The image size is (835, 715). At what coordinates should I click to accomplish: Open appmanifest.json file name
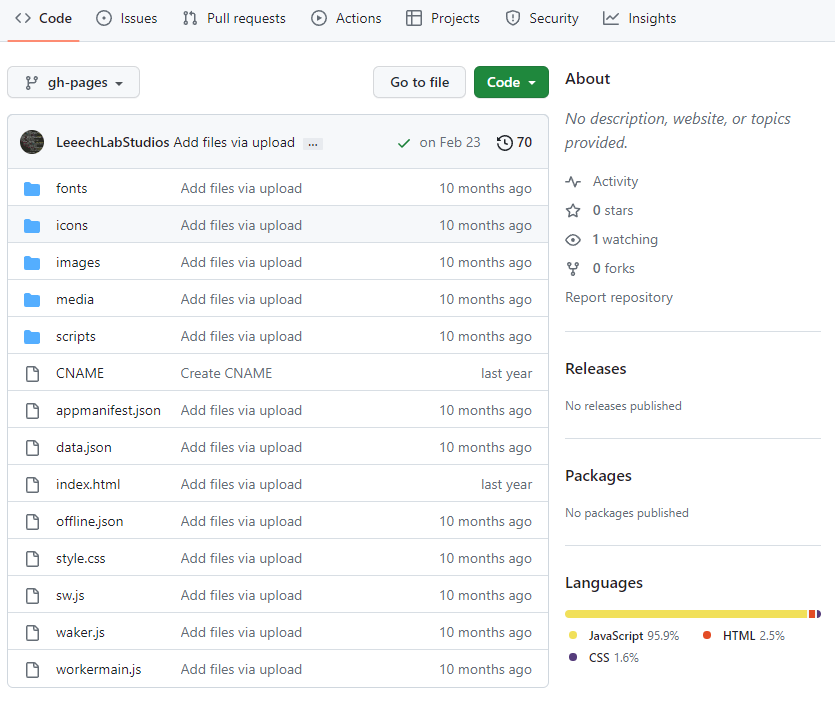click(108, 410)
